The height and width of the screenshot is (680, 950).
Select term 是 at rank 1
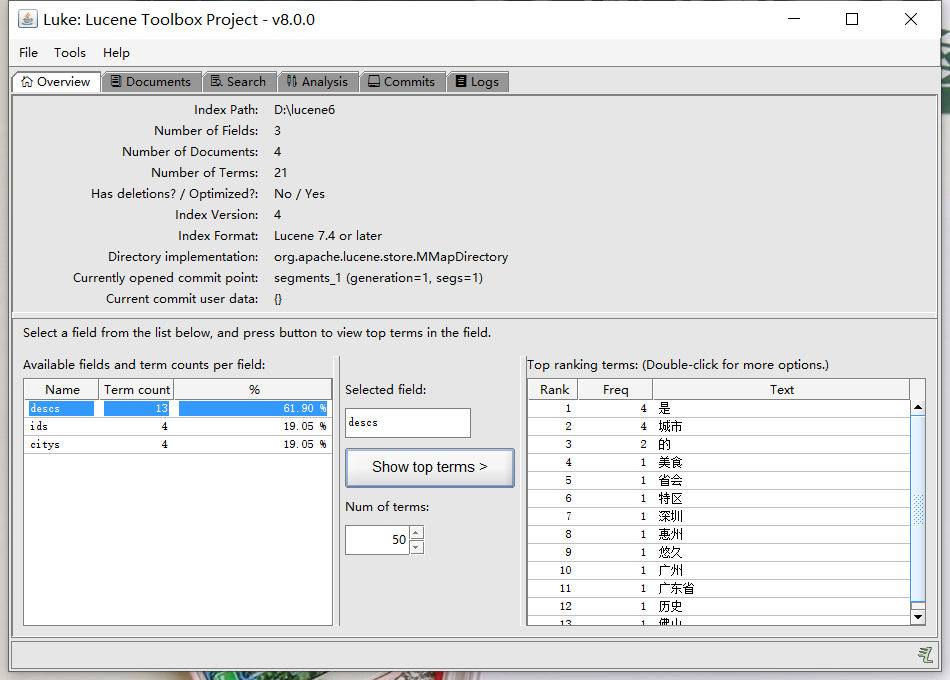pos(719,408)
